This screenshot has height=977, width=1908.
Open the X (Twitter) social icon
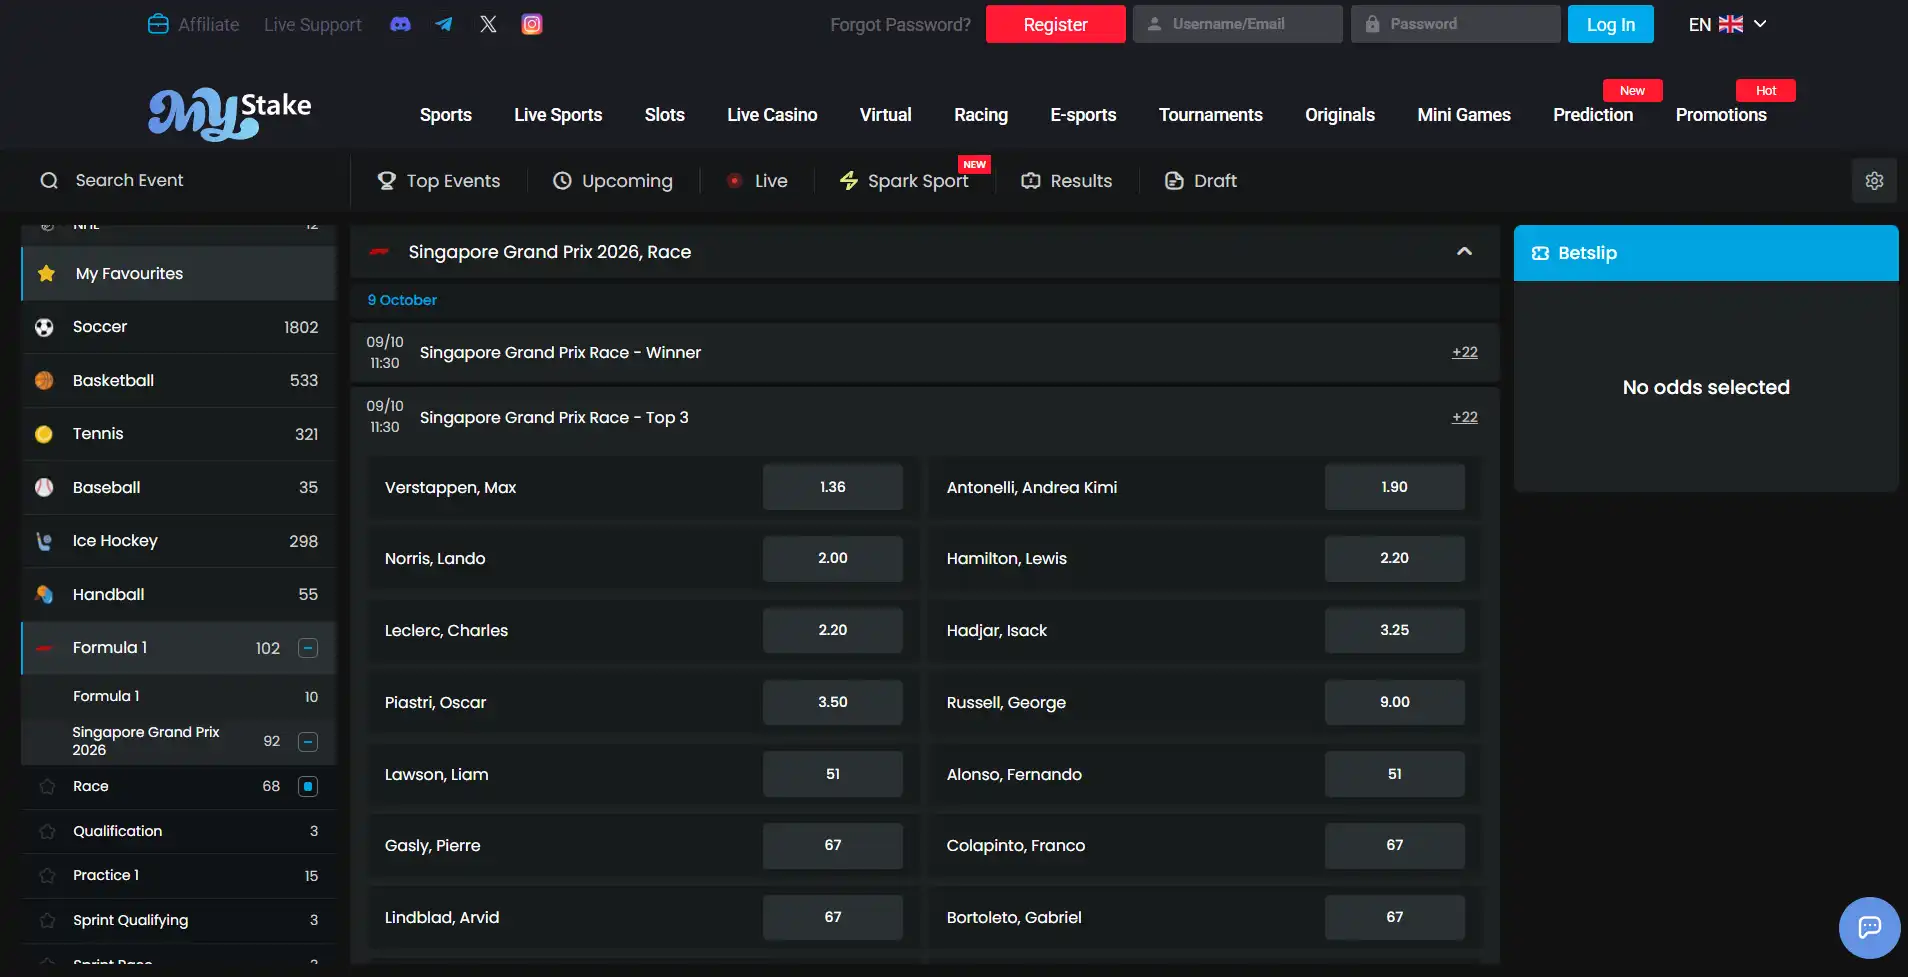488,24
